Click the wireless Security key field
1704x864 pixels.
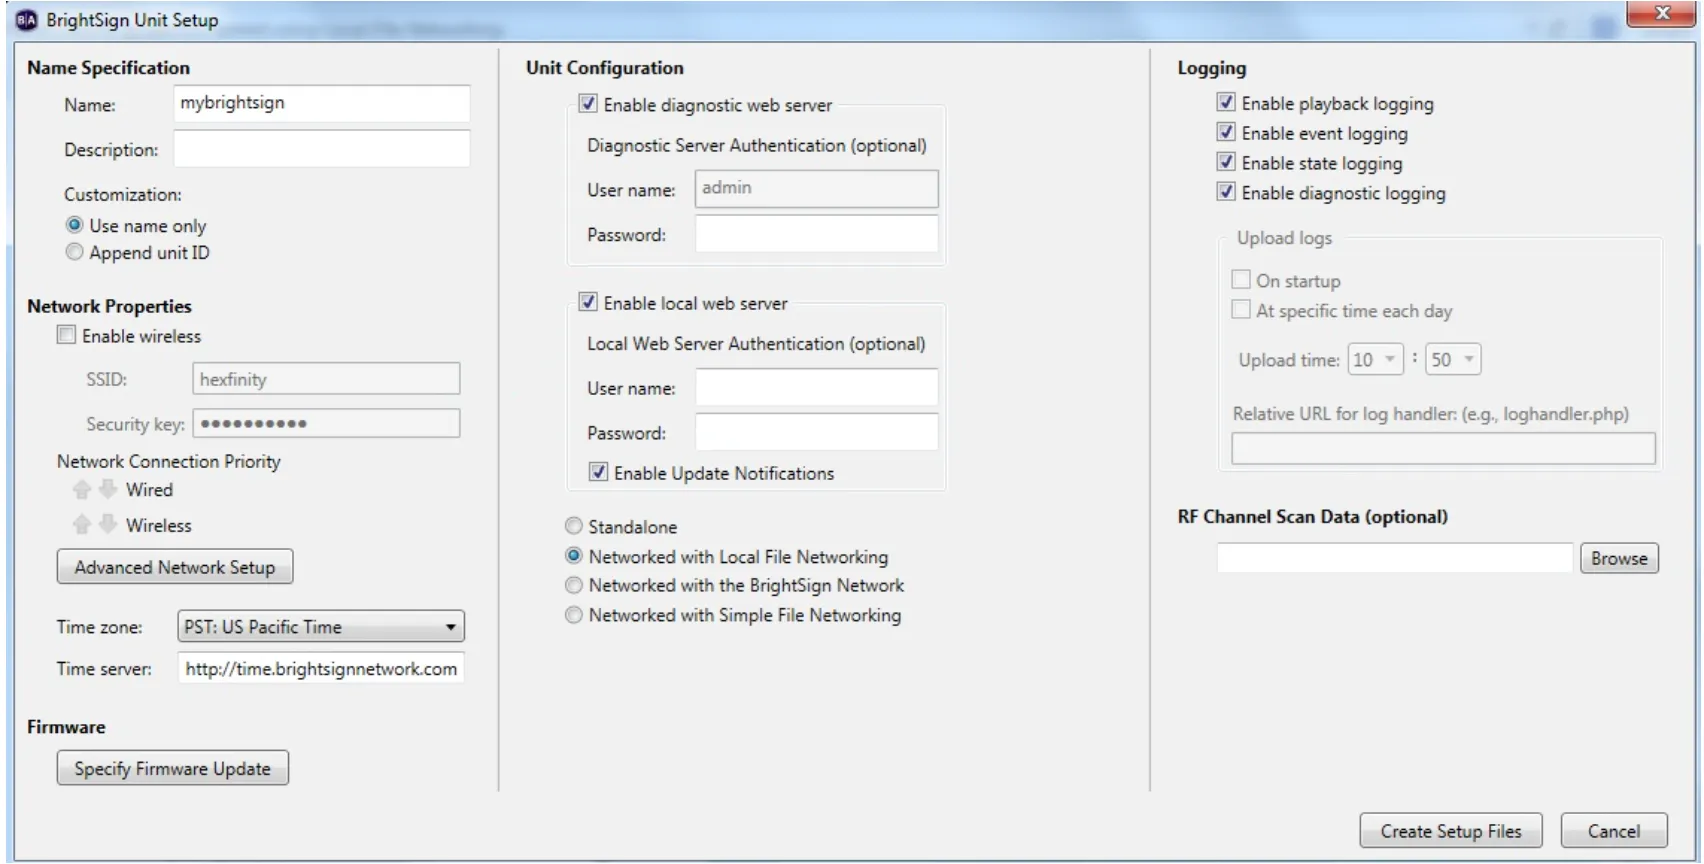pyautogui.click(x=326, y=423)
